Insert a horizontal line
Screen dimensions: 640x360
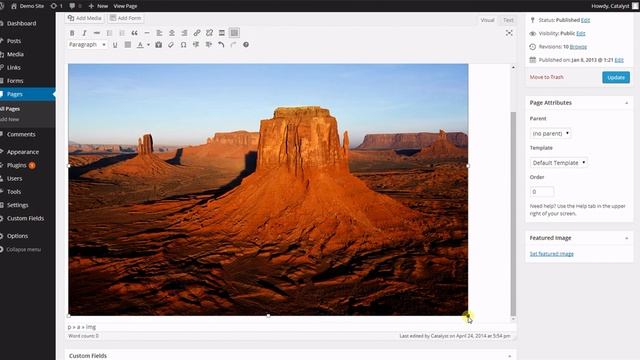click(147, 33)
